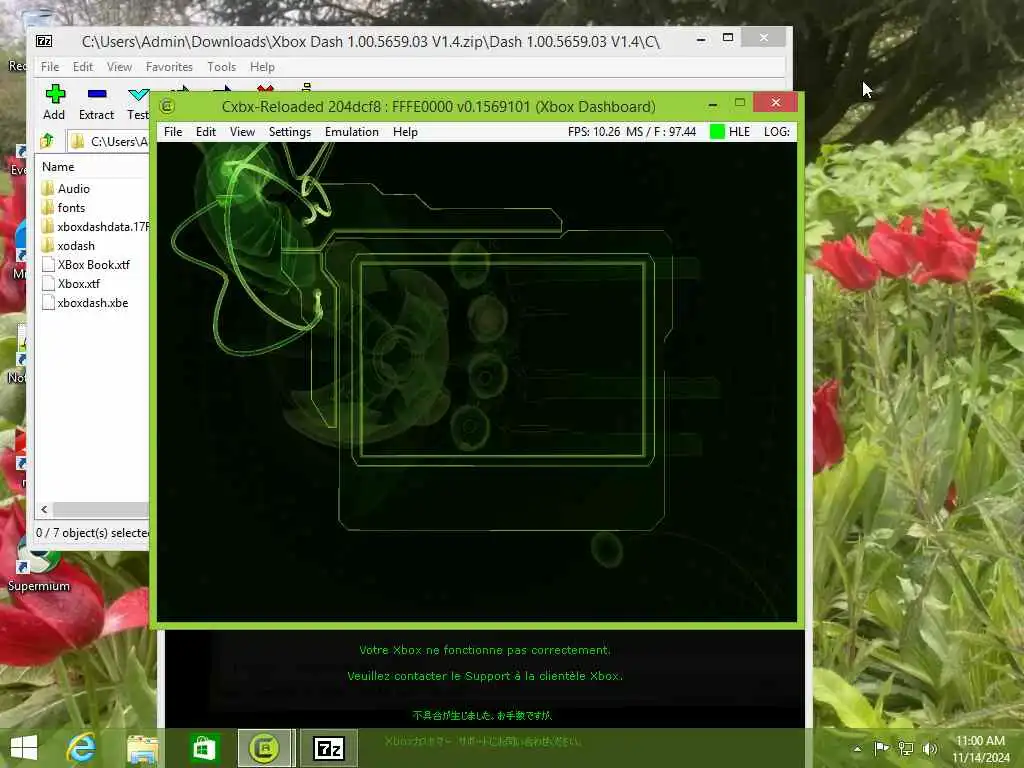Open Cxbx-Reloaded File menu
The width and height of the screenshot is (1024, 768).
click(173, 132)
